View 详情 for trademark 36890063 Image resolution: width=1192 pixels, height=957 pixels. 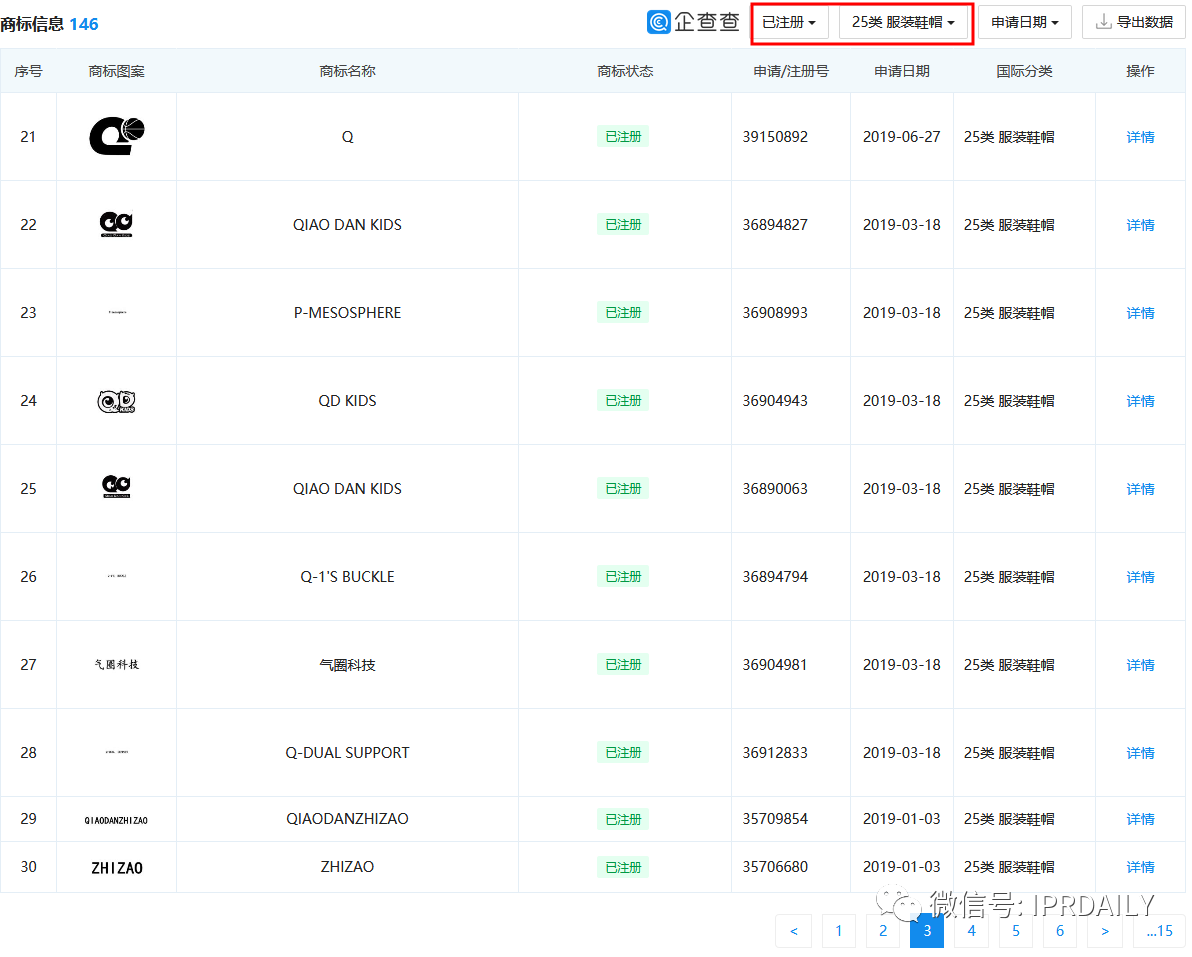click(x=1140, y=489)
